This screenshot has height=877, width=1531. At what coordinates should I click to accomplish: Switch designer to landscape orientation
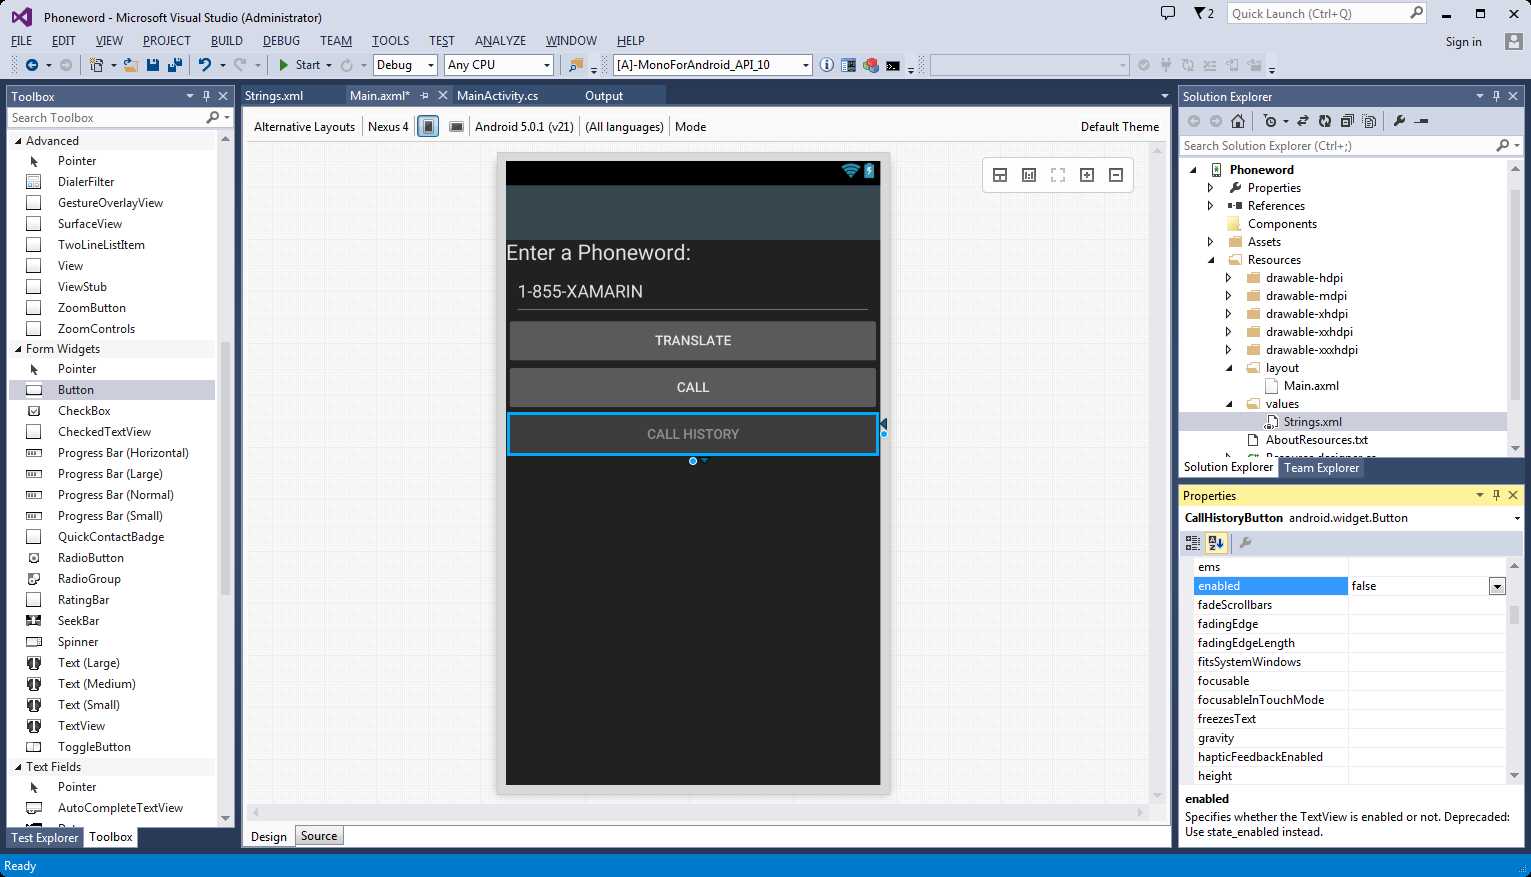[x=456, y=127]
